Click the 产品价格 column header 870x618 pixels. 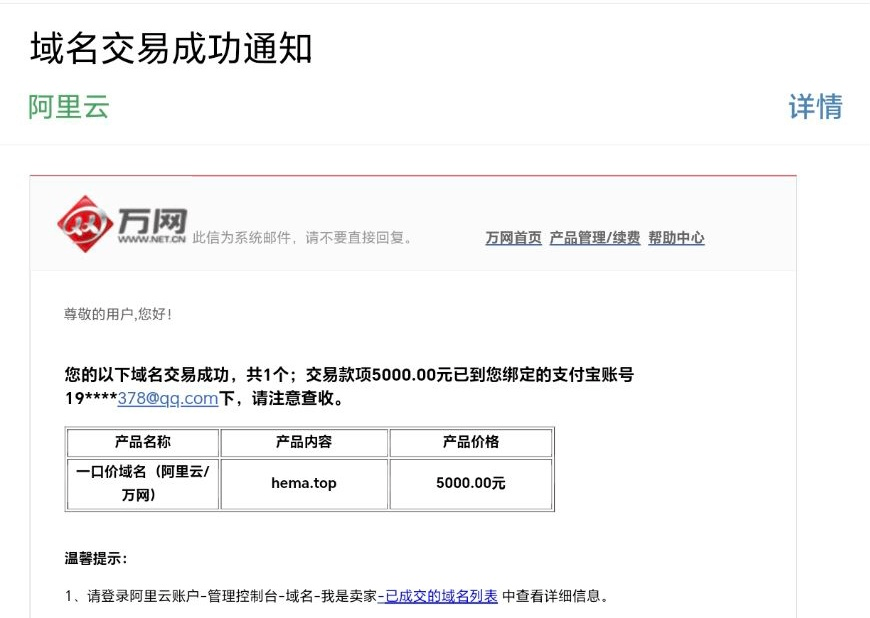(x=471, y=442)
